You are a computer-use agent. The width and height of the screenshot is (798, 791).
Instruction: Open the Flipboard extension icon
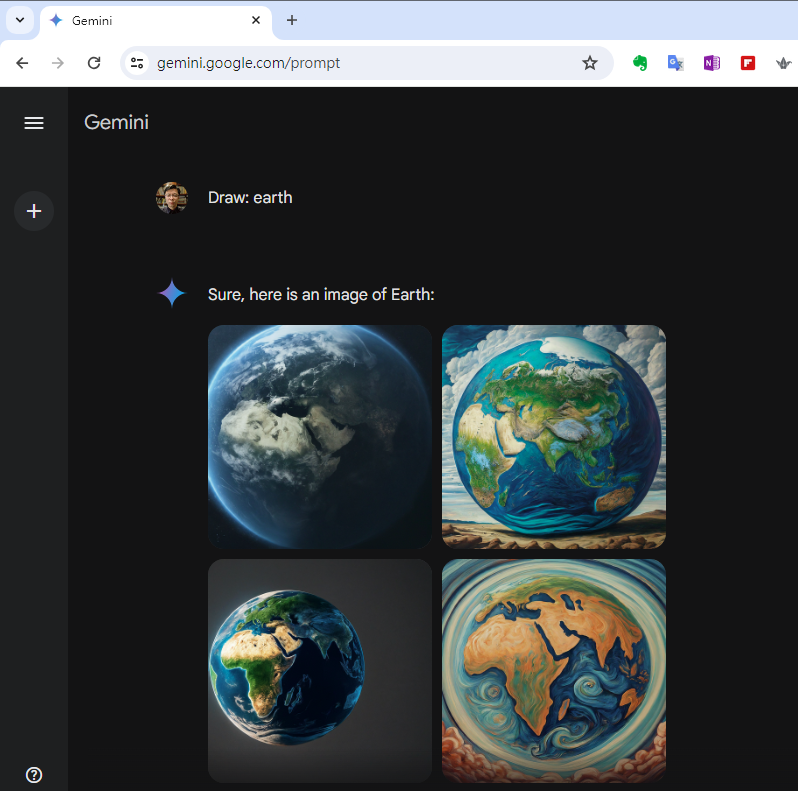(x=748, y=63)
